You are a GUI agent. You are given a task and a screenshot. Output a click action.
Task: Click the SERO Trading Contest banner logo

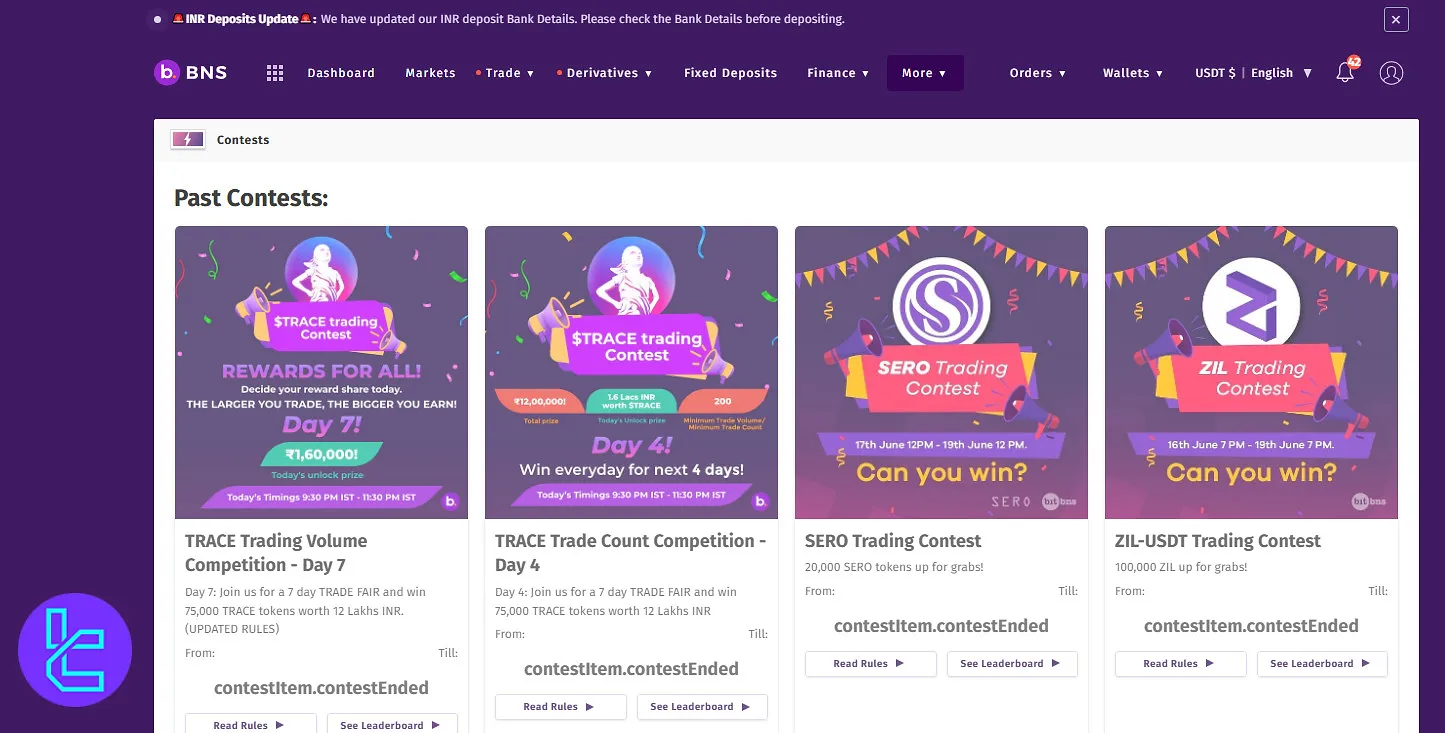click(x=940, y=305)
